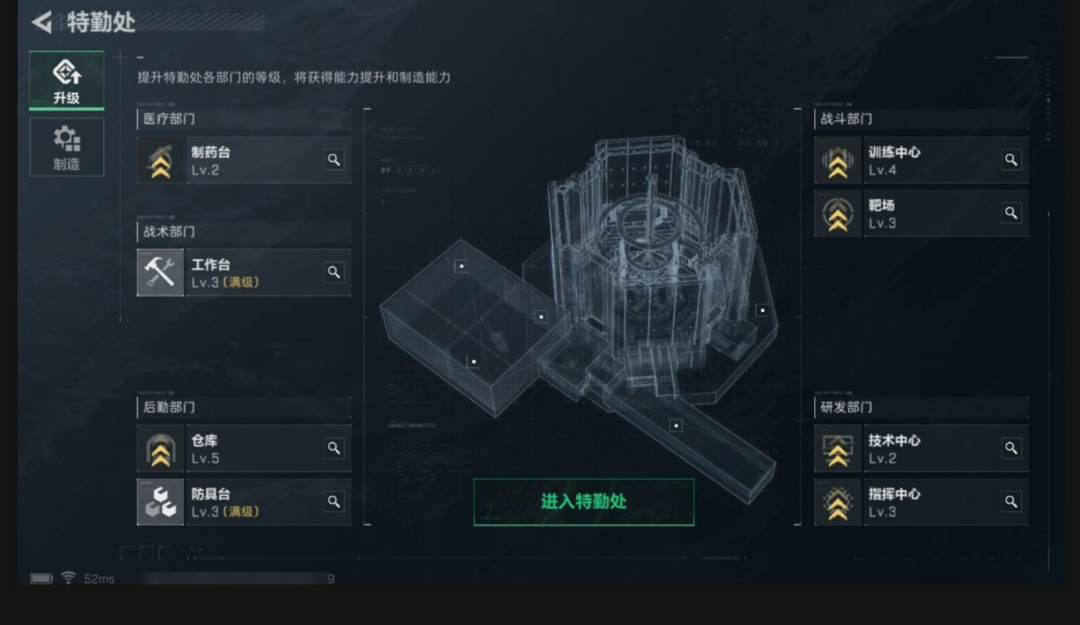This screenshot has height=625, width=1080.
Task: Select the 制药台 upgrade chevron icon
Action: point(160,160)
